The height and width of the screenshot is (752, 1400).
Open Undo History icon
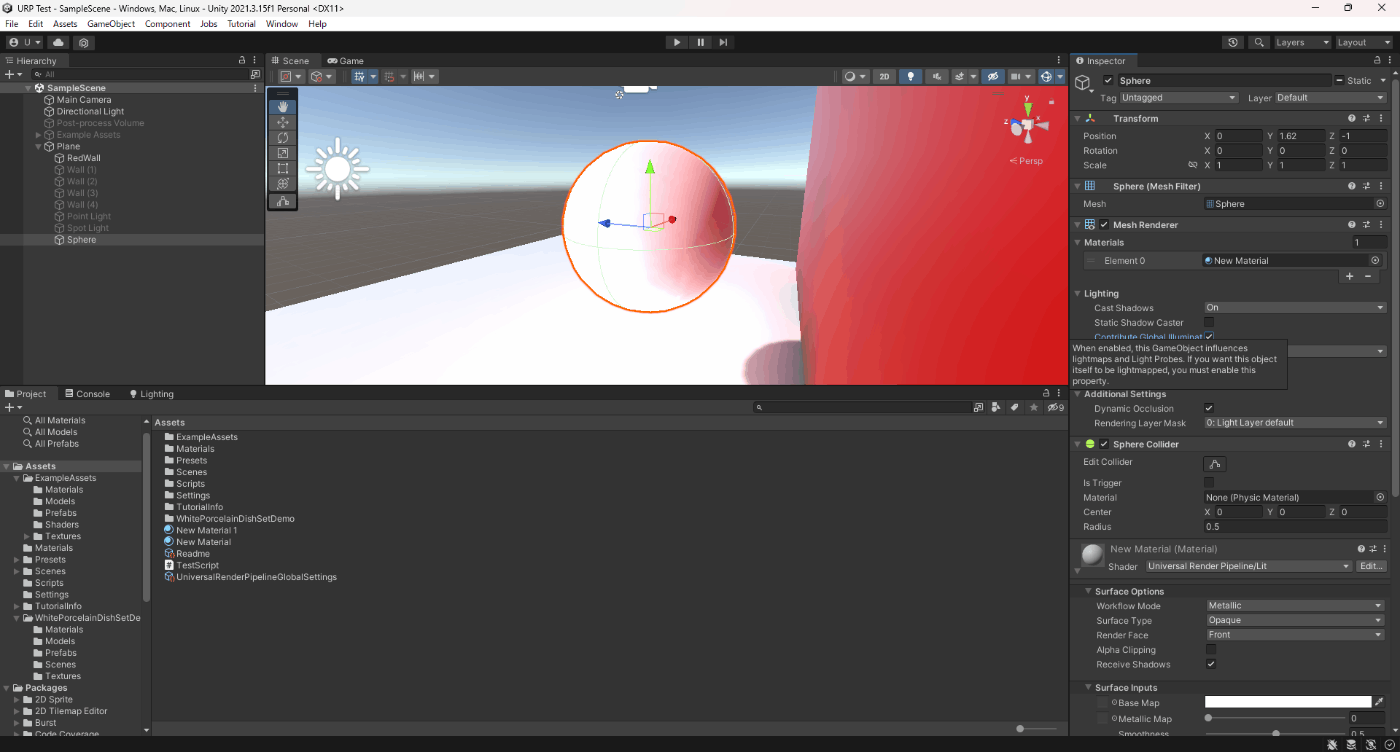click(x=1233, y=43)
